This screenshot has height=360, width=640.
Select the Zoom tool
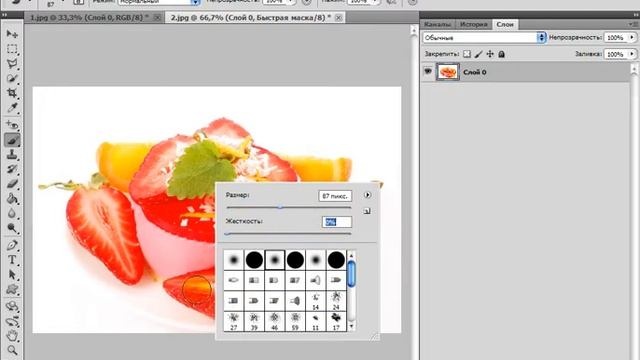[x=12, y=350]
